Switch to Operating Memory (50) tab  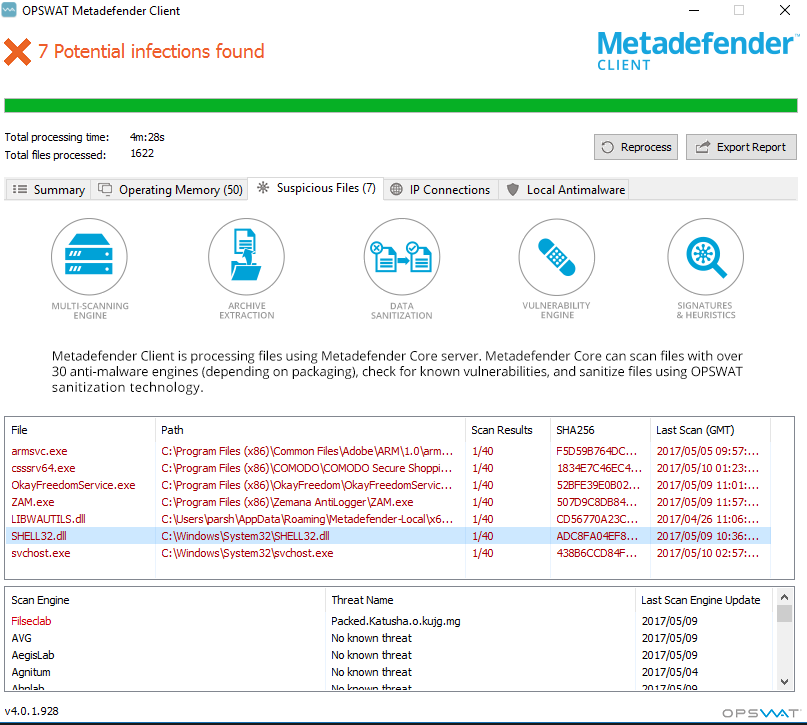click(x=170, y=189)
